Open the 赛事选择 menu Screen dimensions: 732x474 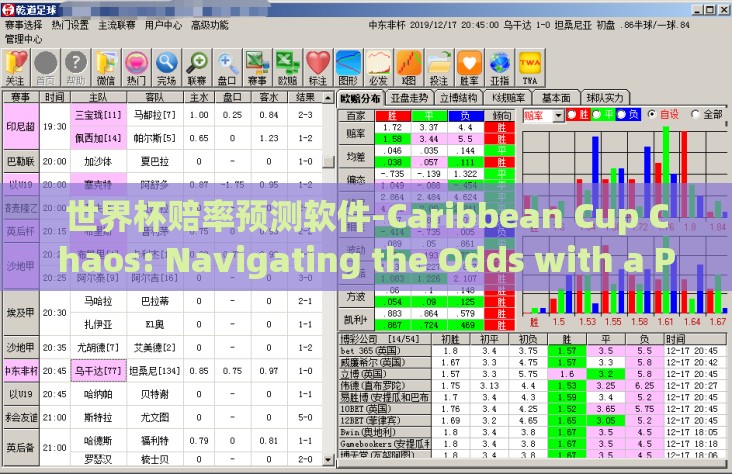click(x=23, y=25)
